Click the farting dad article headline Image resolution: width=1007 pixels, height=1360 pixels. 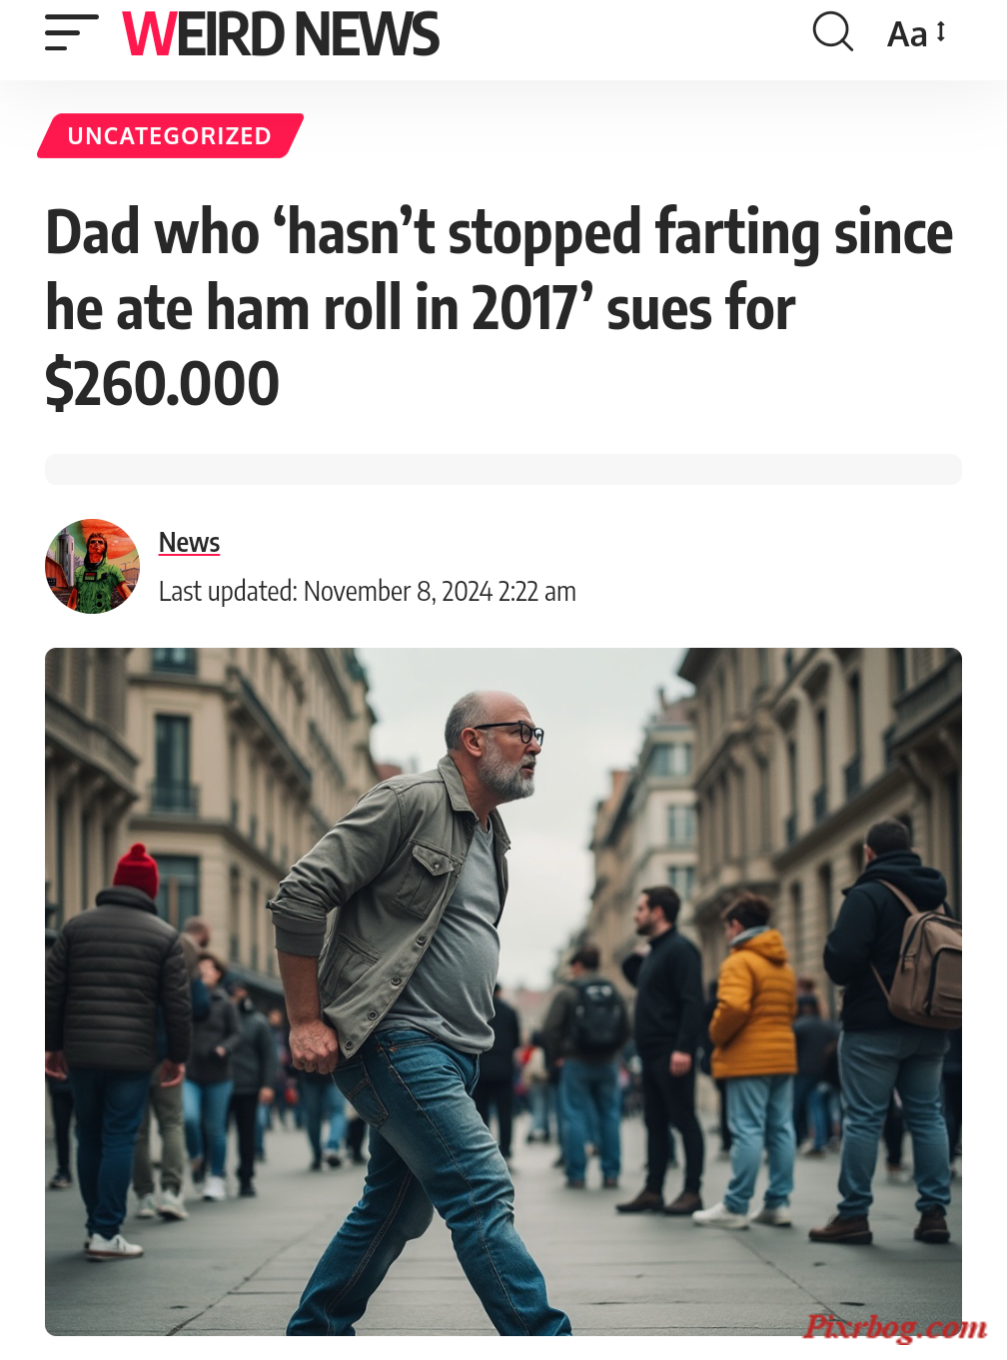(500, 307)
